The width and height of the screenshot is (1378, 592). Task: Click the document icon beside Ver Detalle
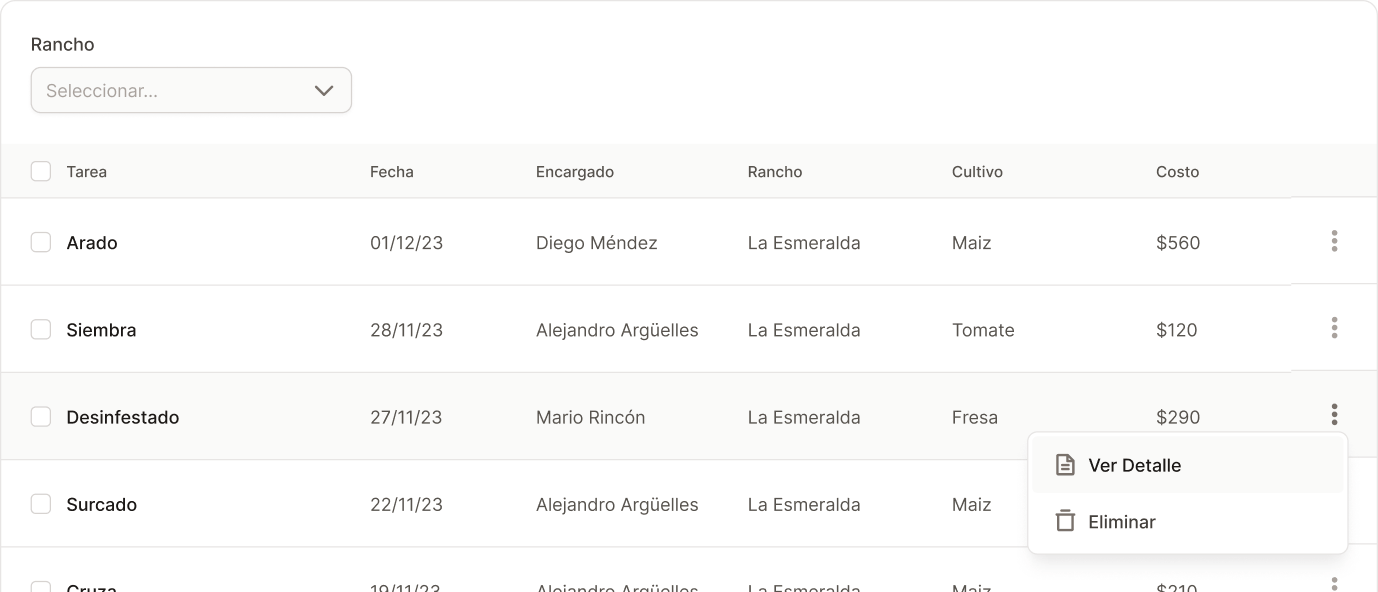tap(1065, 465)
